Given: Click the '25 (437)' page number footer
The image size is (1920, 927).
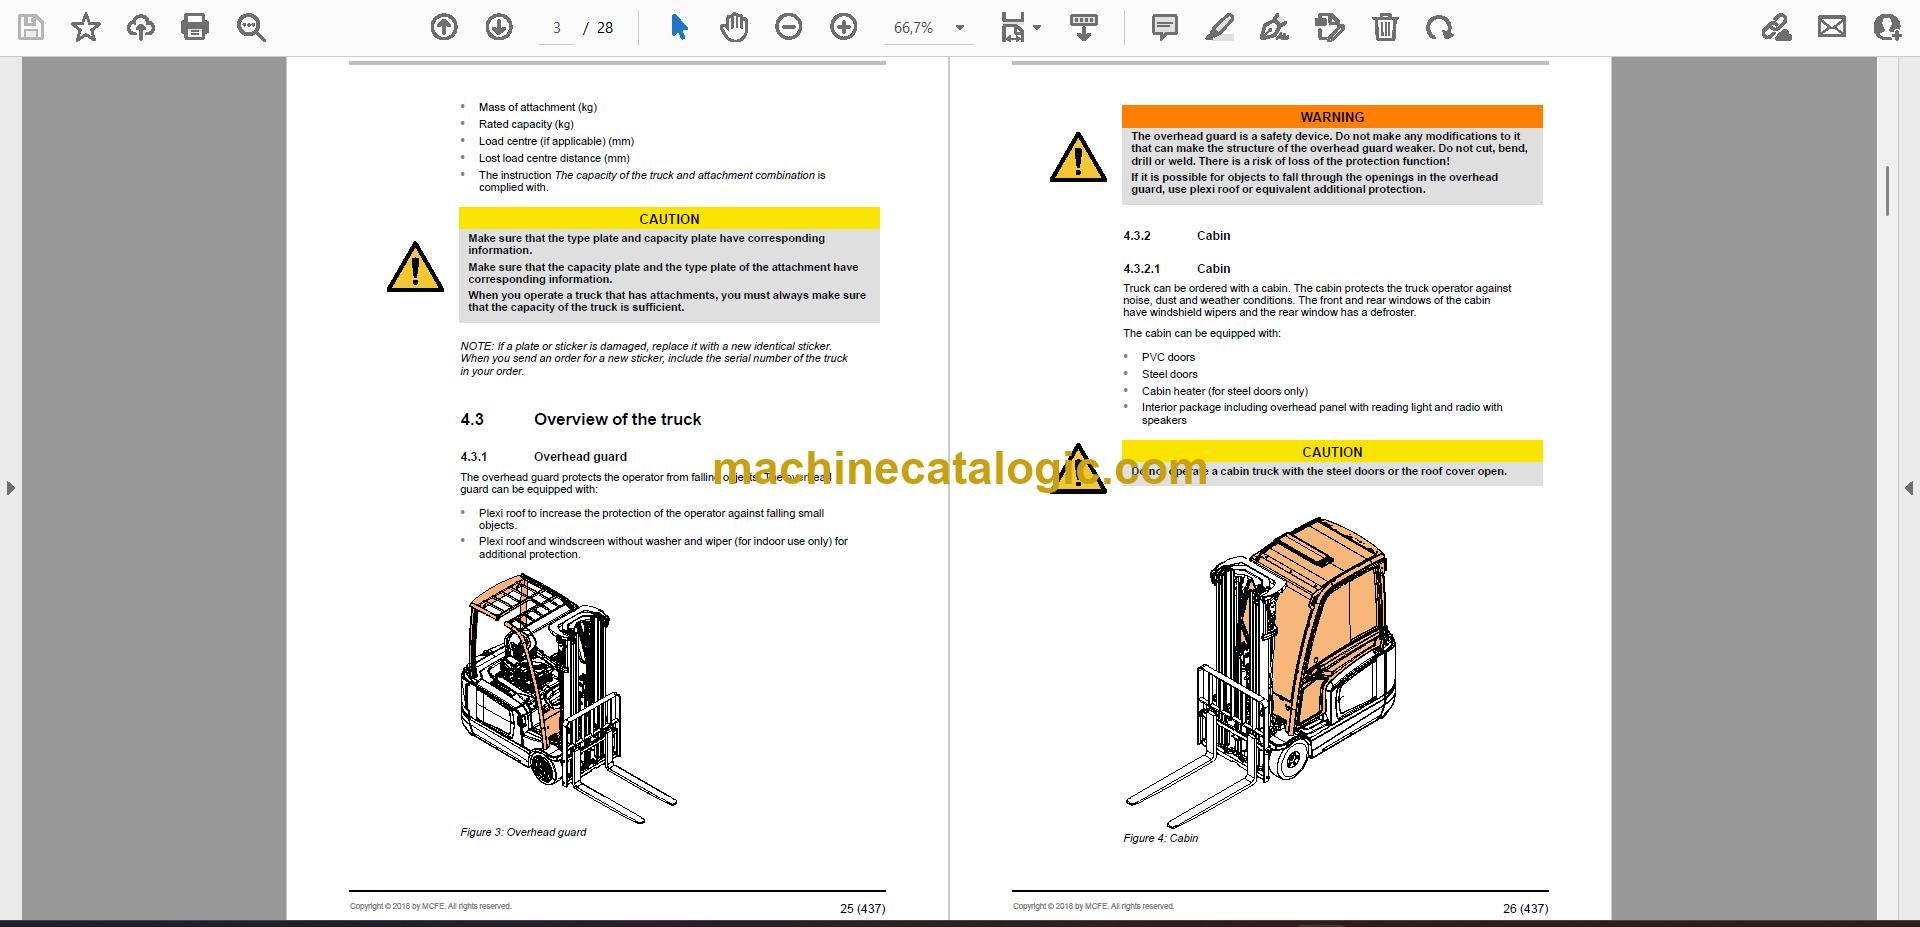Looking at the screenshot, I should click(862, 909).
